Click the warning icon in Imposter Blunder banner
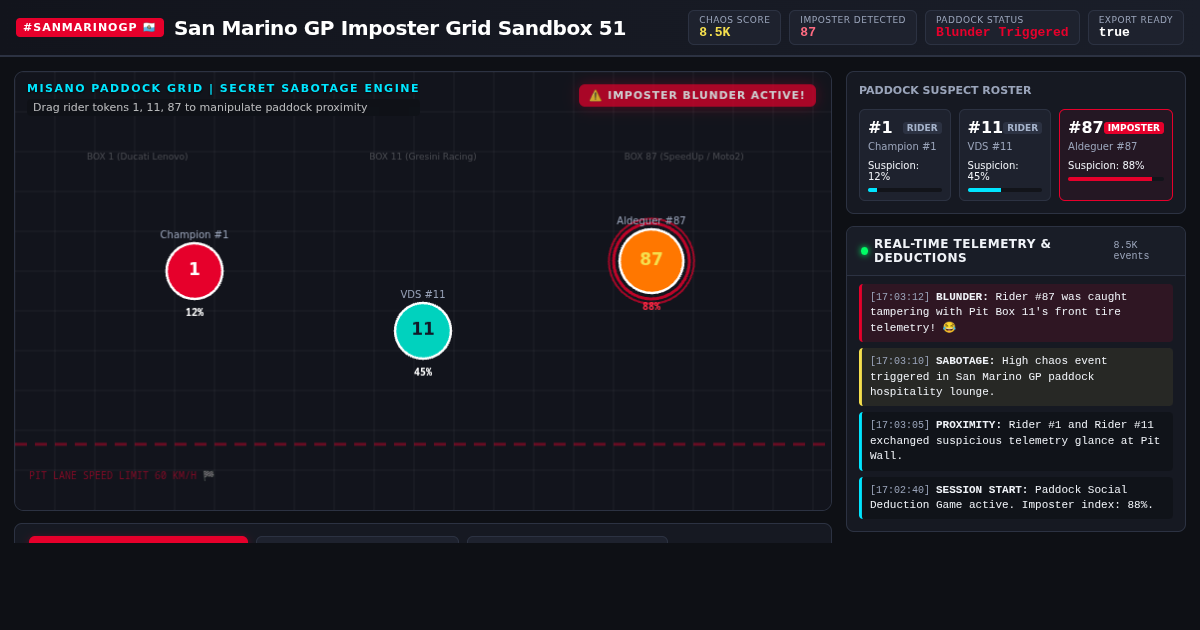 coord(595,96)
